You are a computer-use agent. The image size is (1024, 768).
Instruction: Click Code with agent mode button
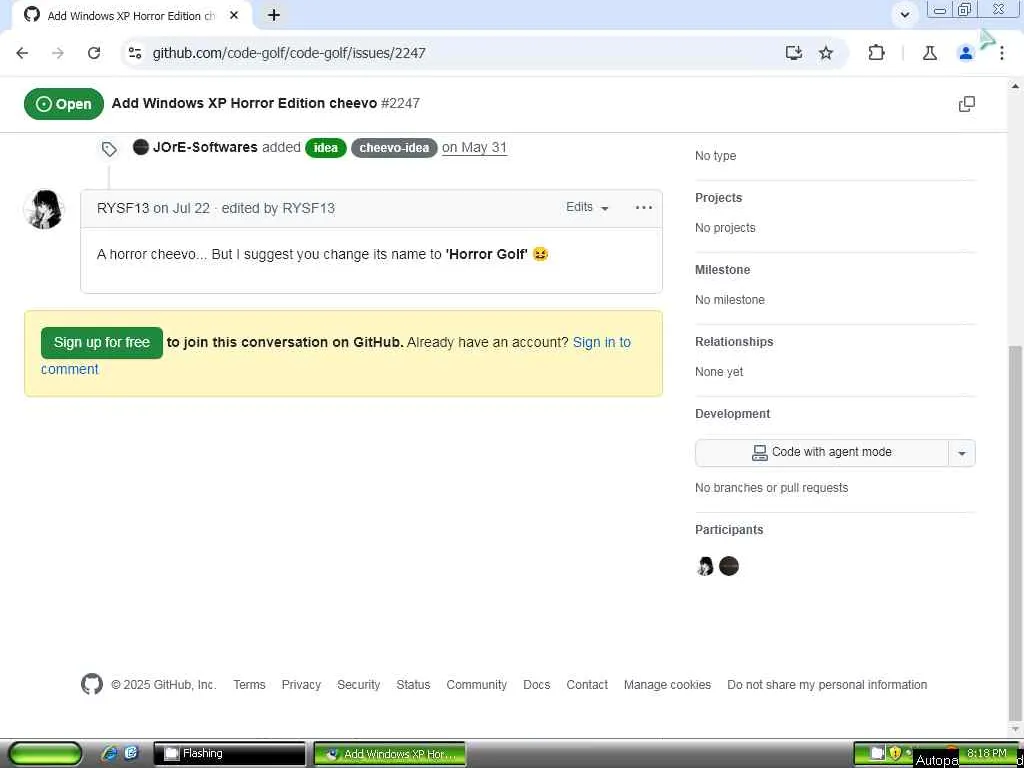point(822,453)
